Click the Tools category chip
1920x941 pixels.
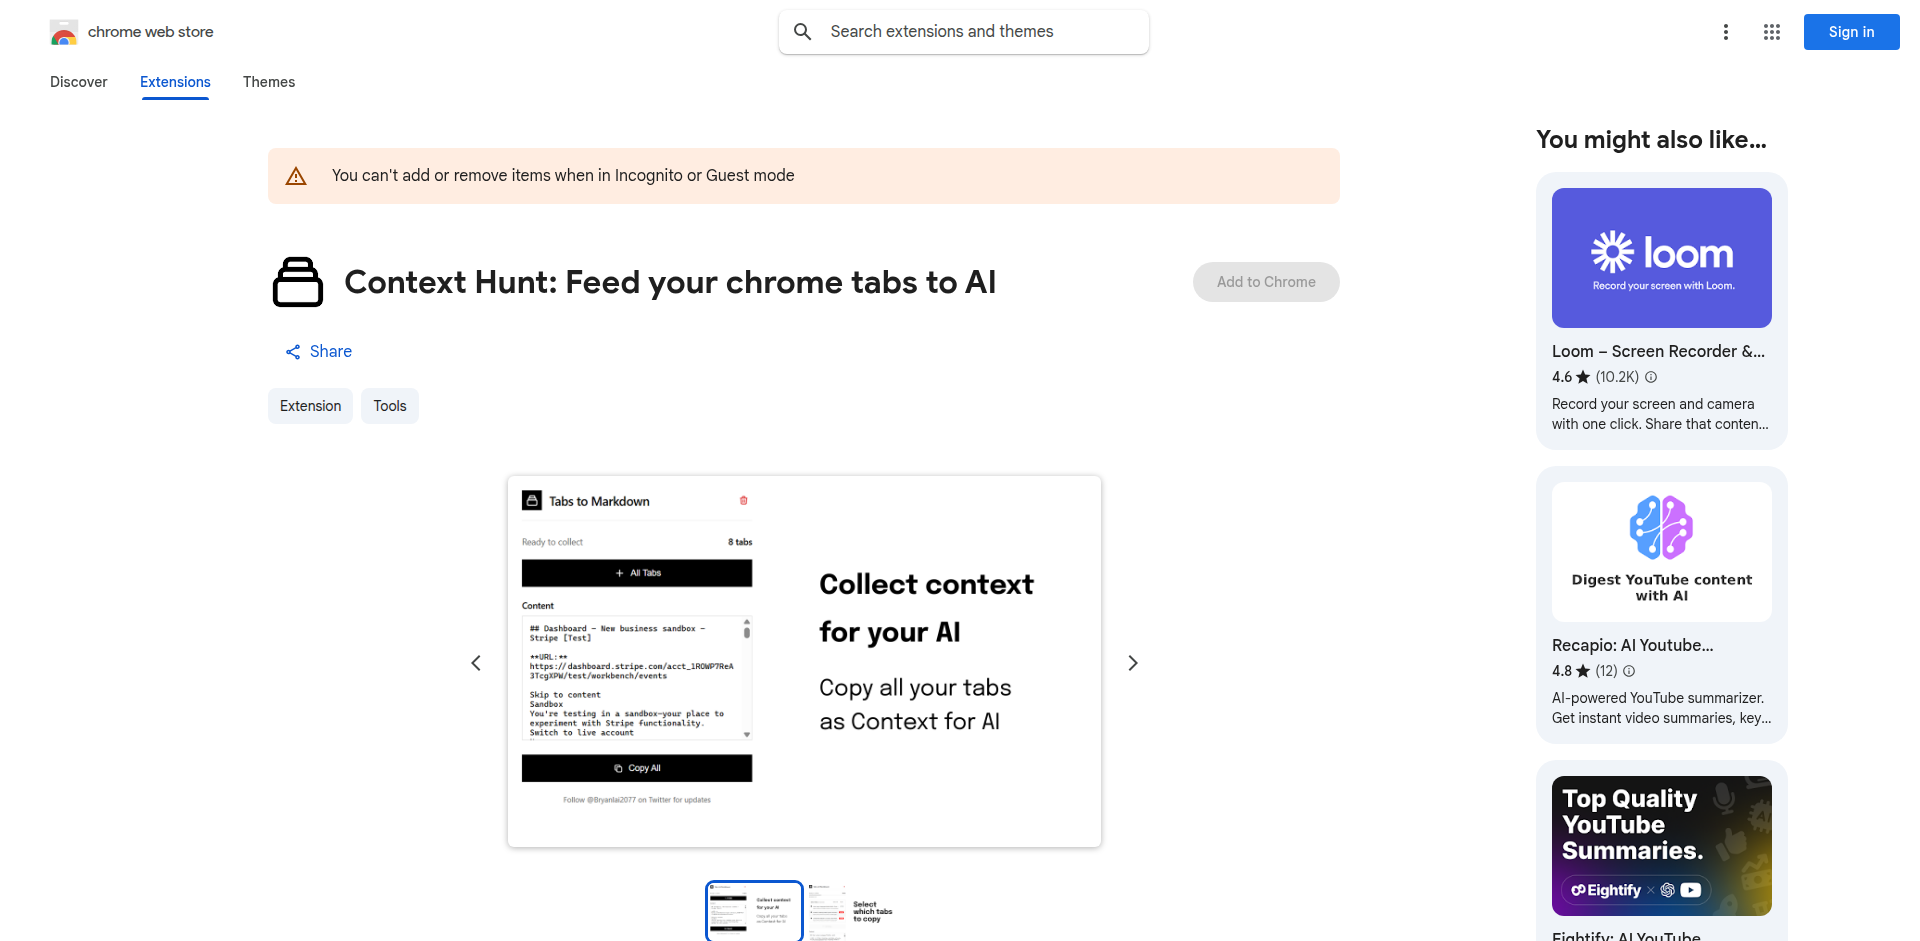tap(390, 406)
